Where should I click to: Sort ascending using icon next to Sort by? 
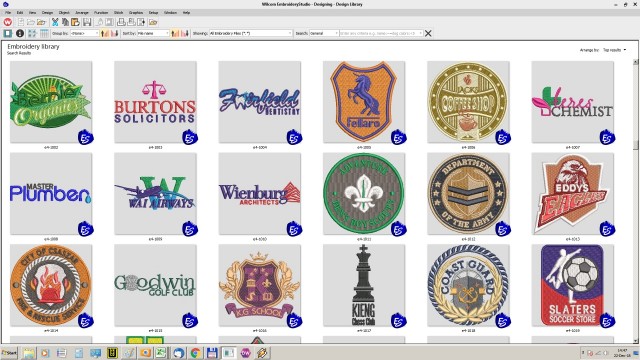coord(175,33)
